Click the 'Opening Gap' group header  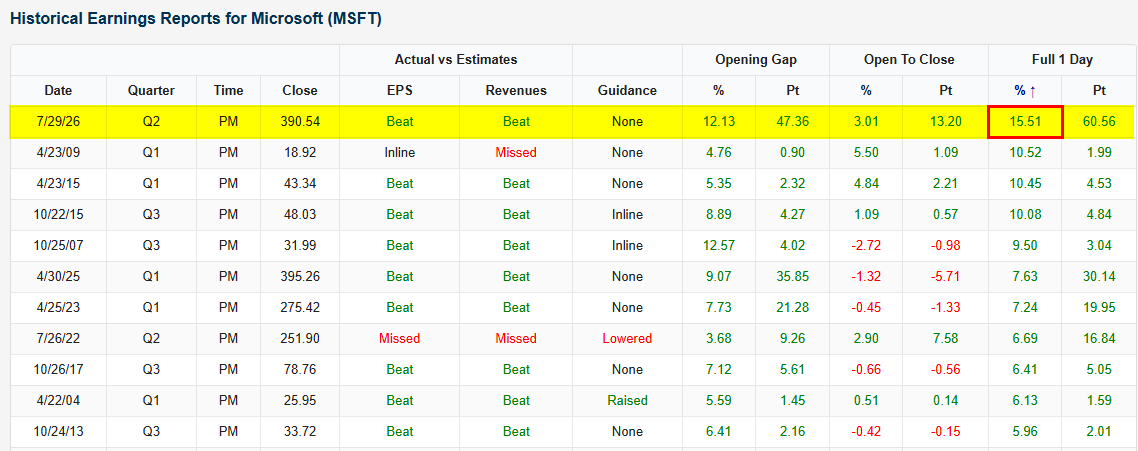click(x=756, y=60)
